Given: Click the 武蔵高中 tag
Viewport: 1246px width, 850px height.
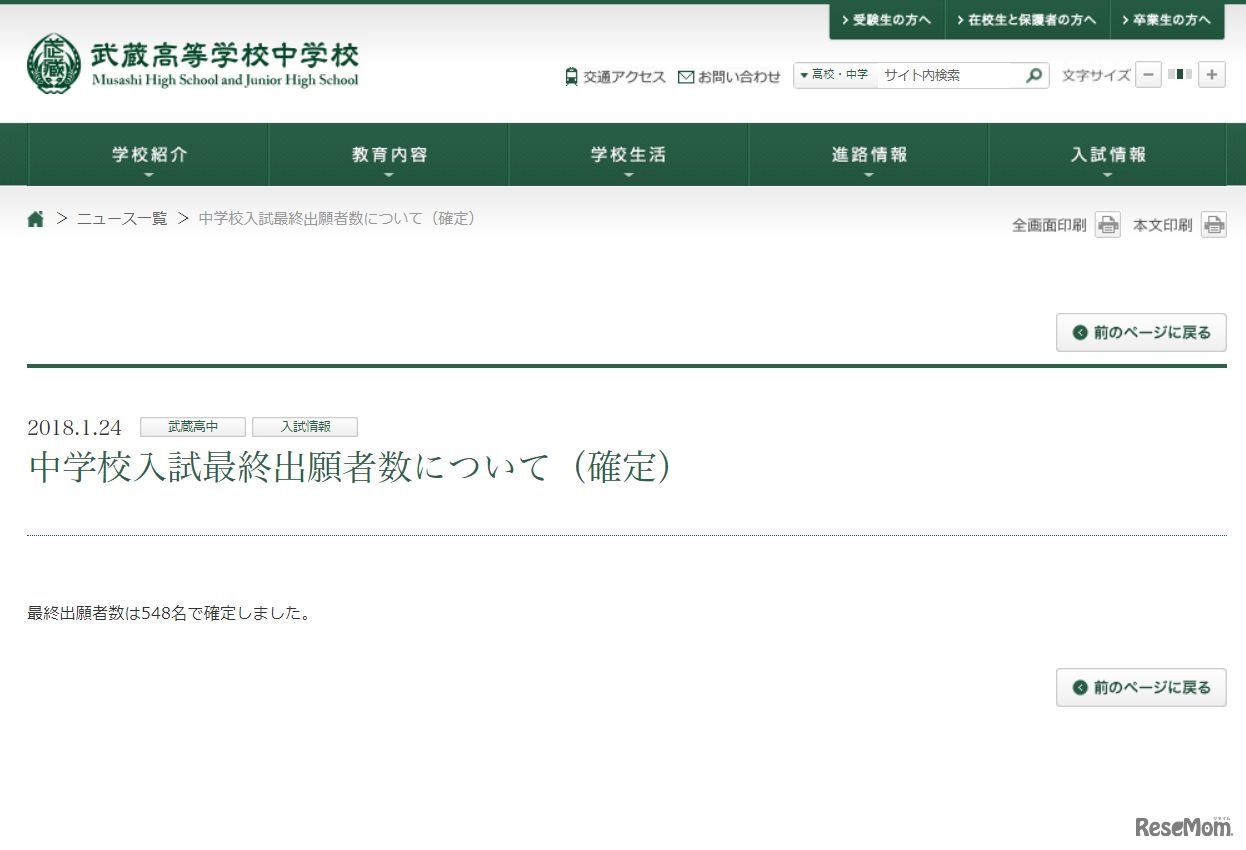Looking at the screenshot, I should pos(192,426).
